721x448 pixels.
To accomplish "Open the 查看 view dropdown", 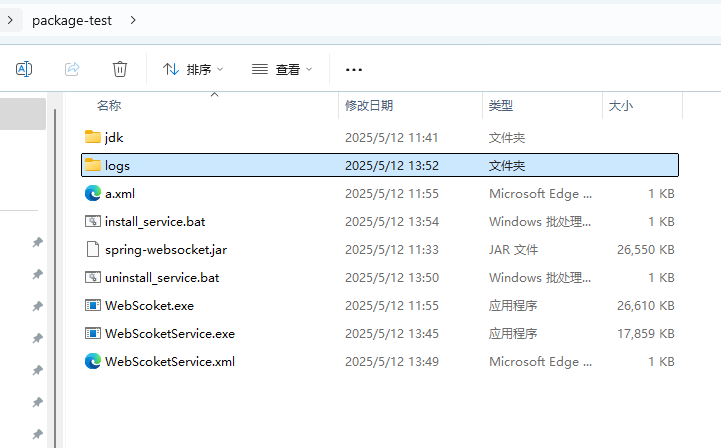I will tap(282, 69).
